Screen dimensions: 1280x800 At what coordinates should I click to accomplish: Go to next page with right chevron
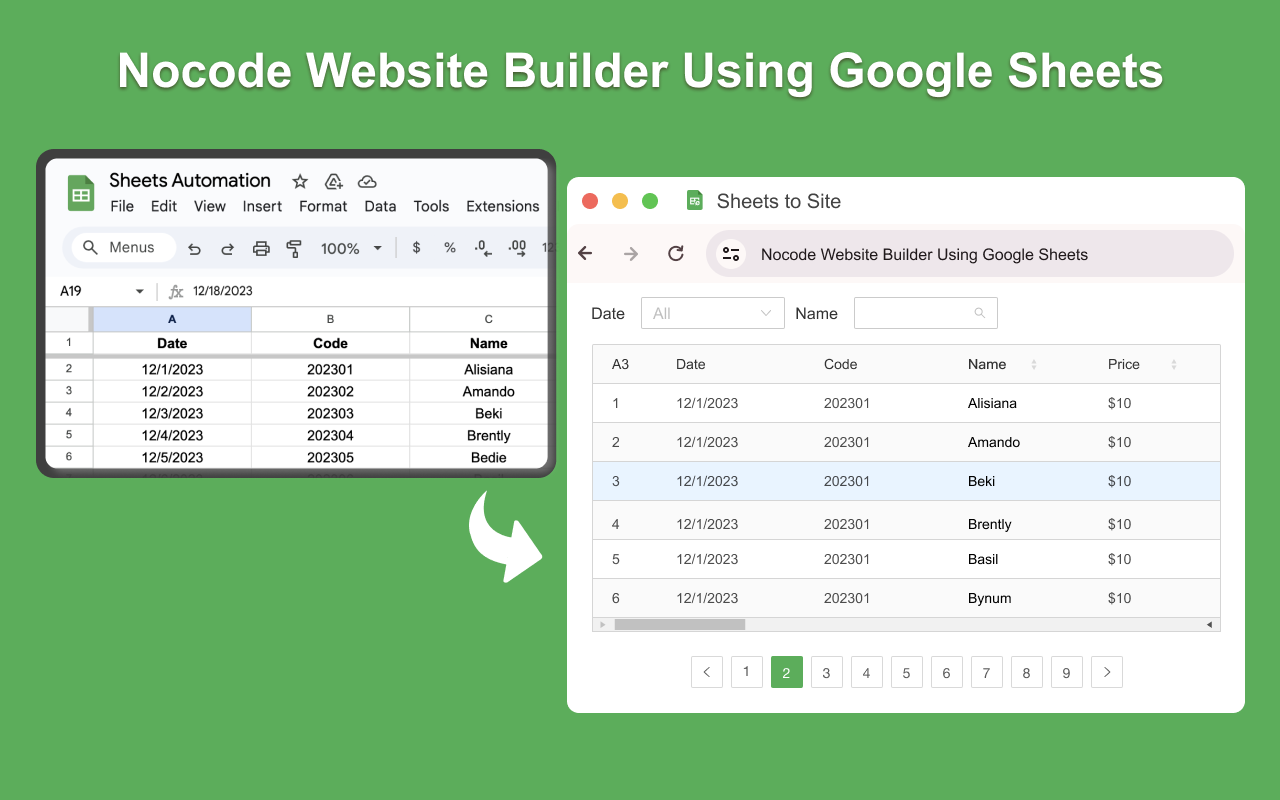(x=1107, y=672)
